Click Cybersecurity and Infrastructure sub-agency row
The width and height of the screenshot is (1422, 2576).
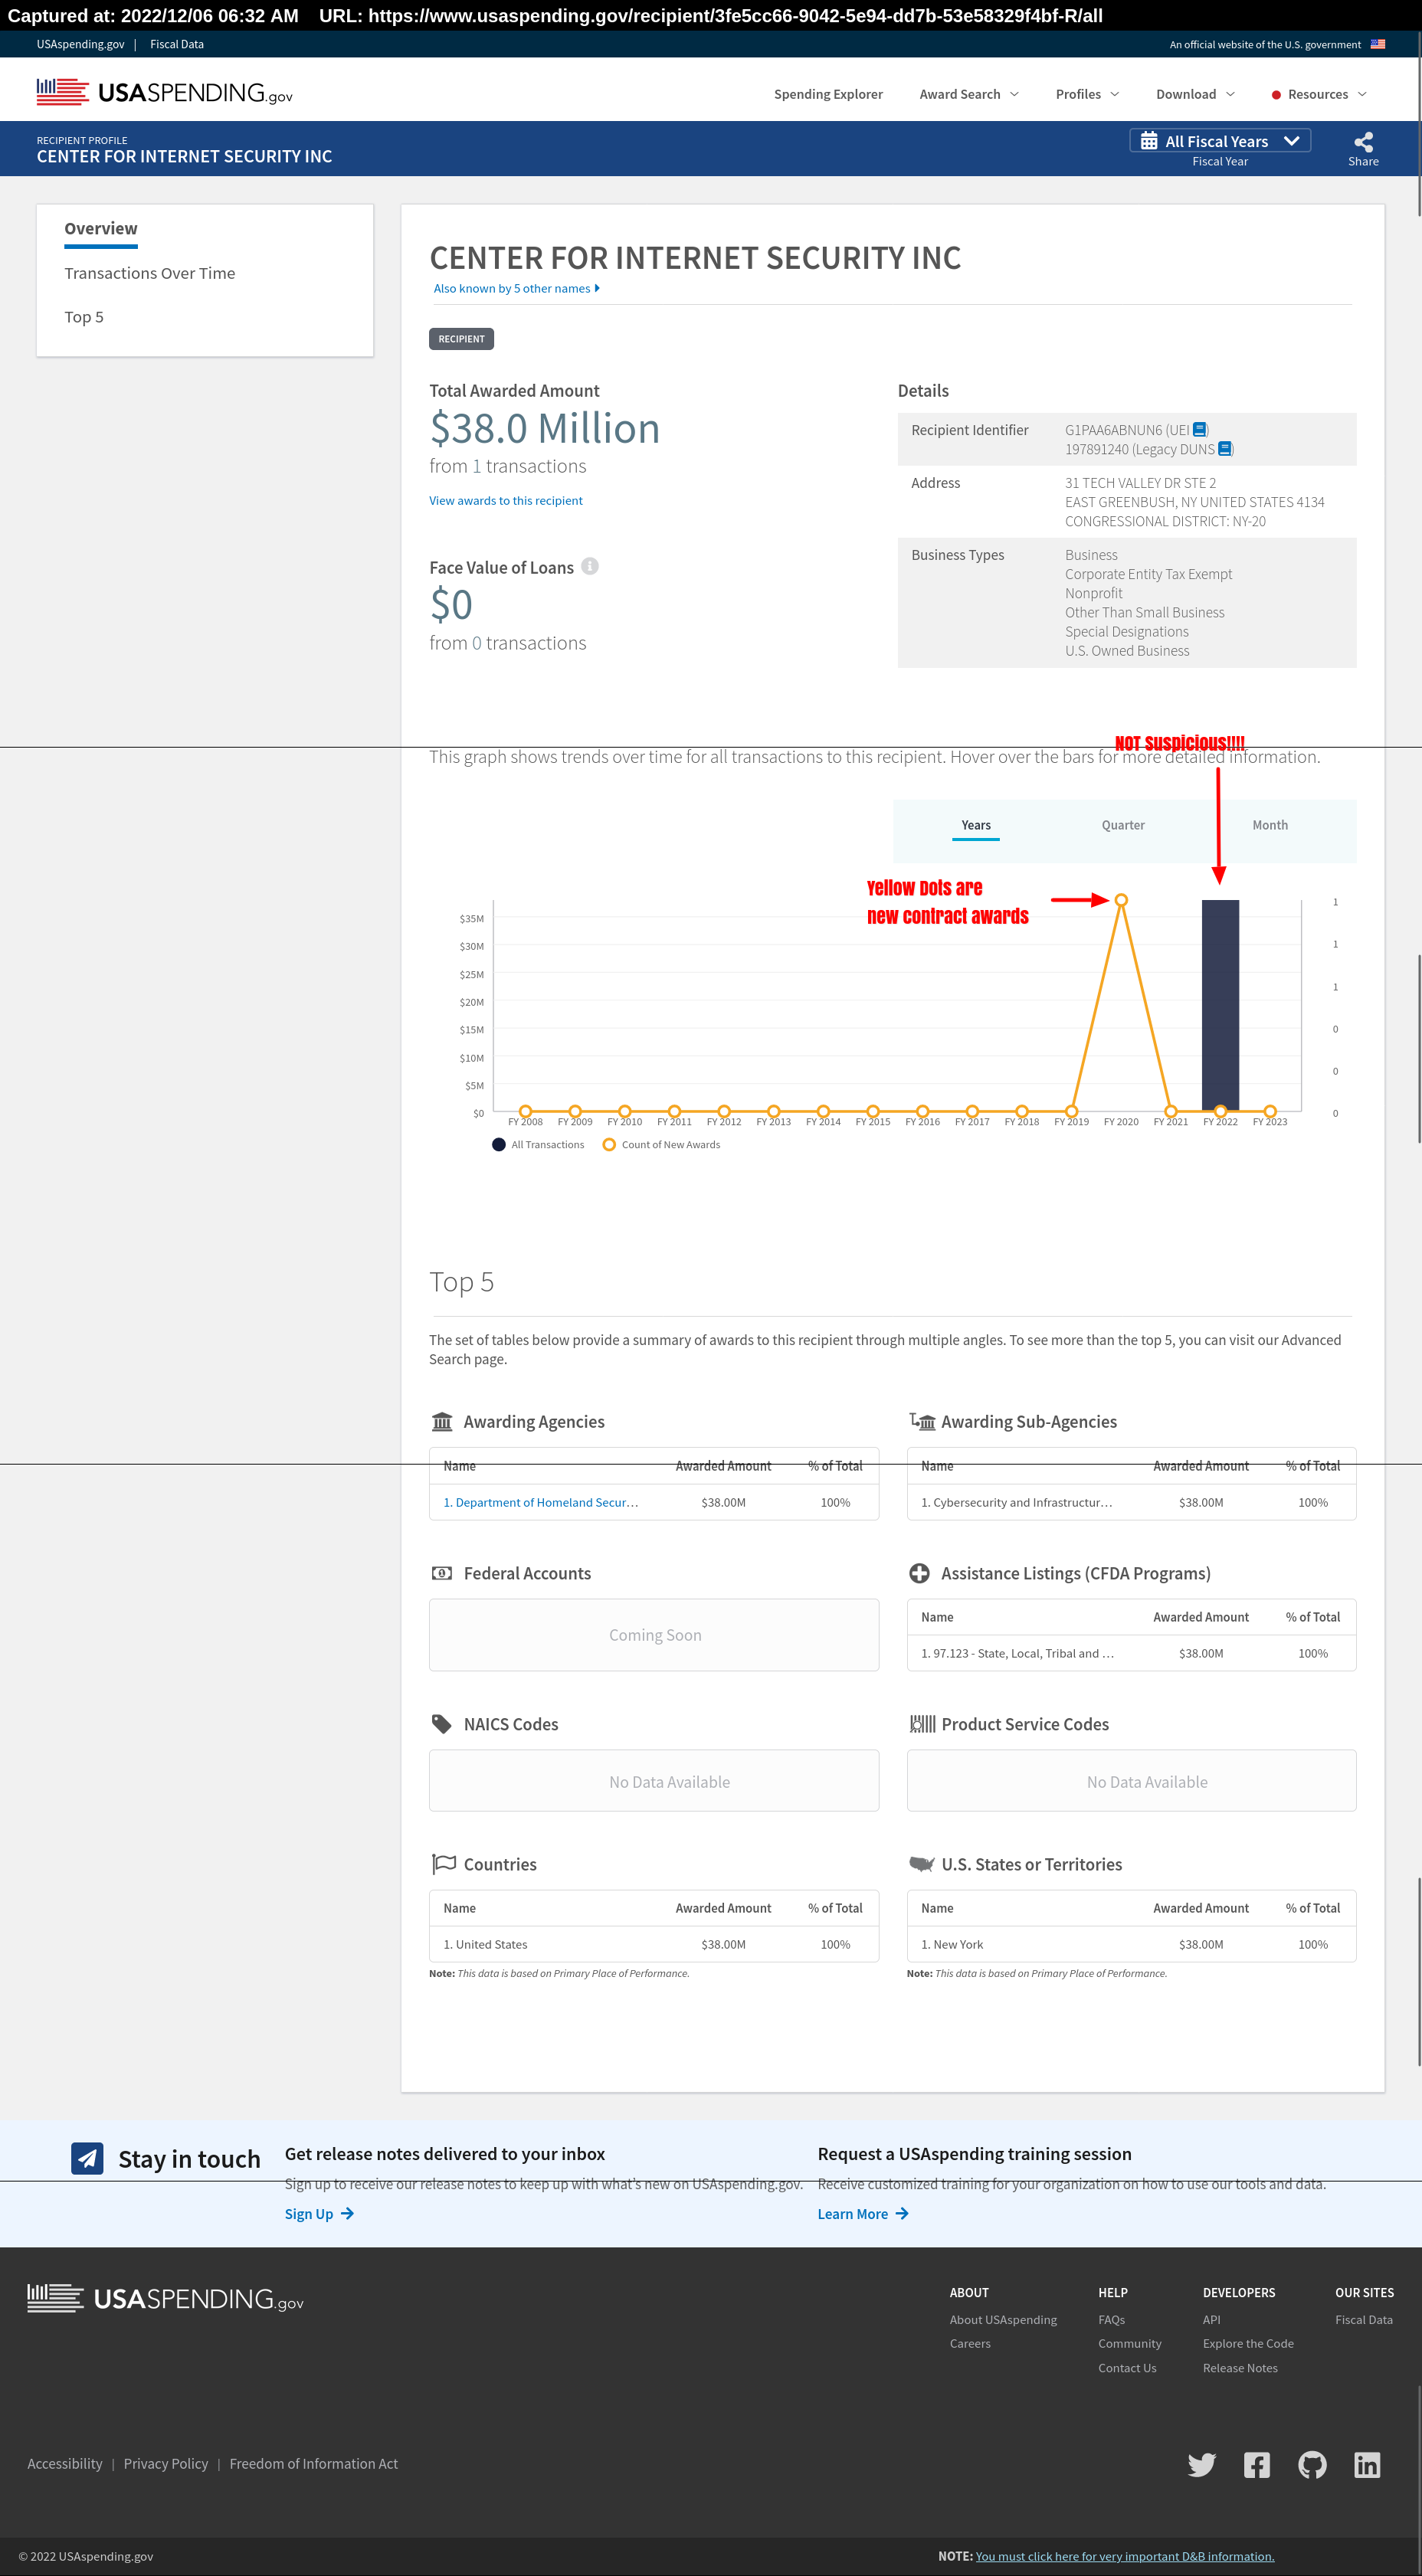point(1131,1502)
